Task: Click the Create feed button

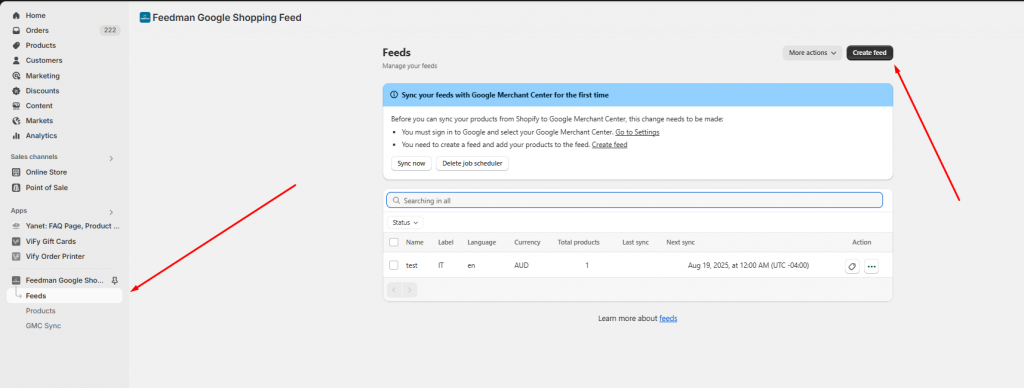Action: [x=870, y=53]
